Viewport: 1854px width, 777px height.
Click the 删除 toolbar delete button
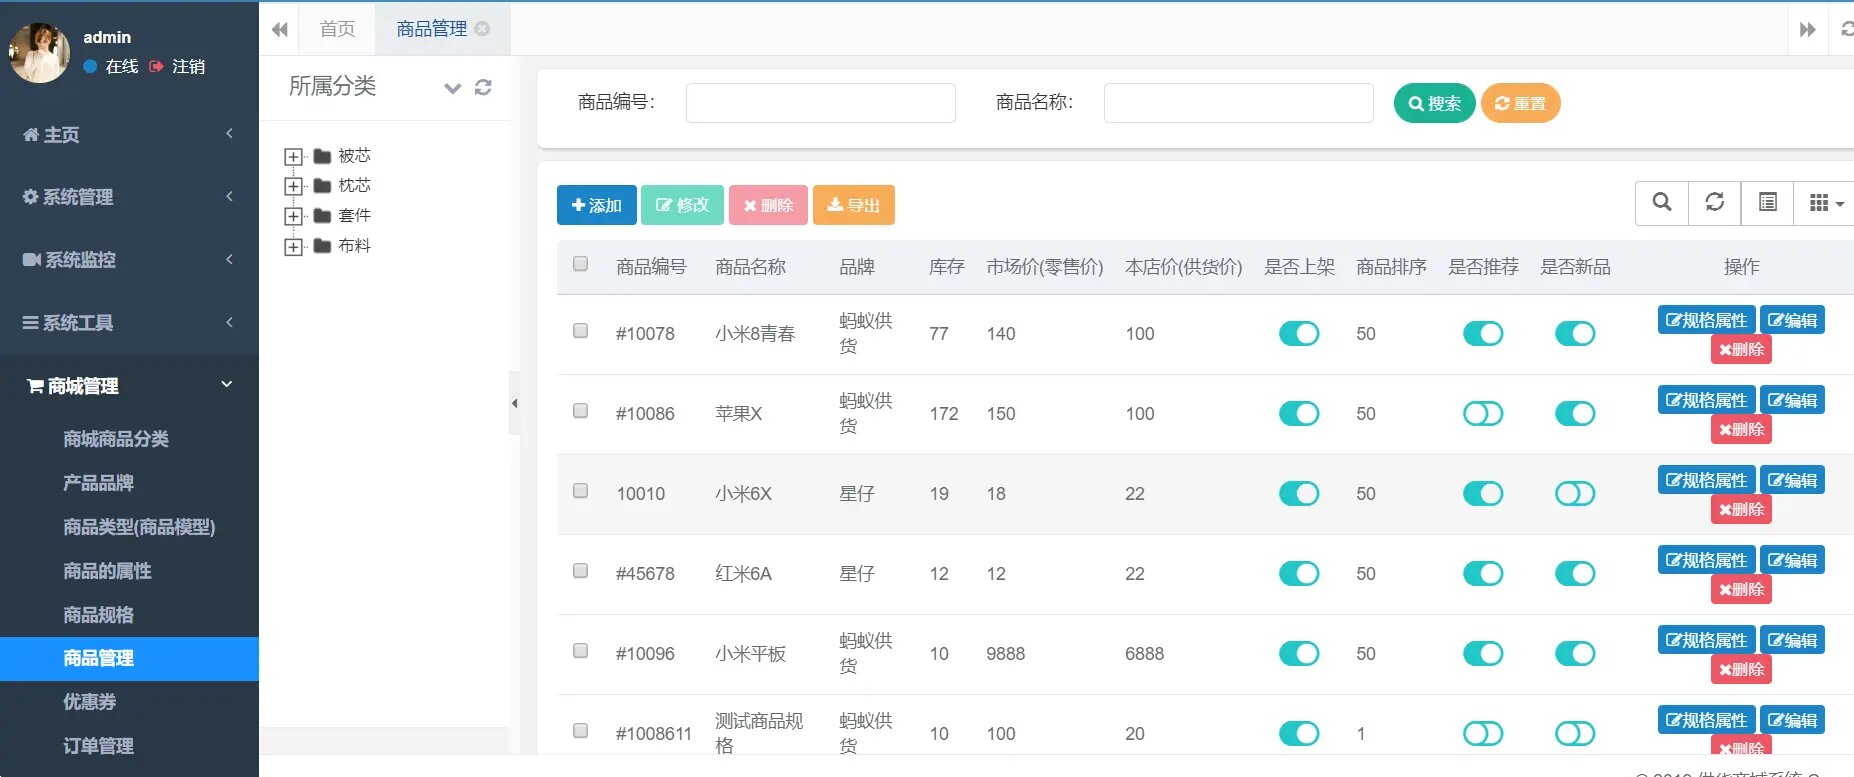[x=768, y=205]
